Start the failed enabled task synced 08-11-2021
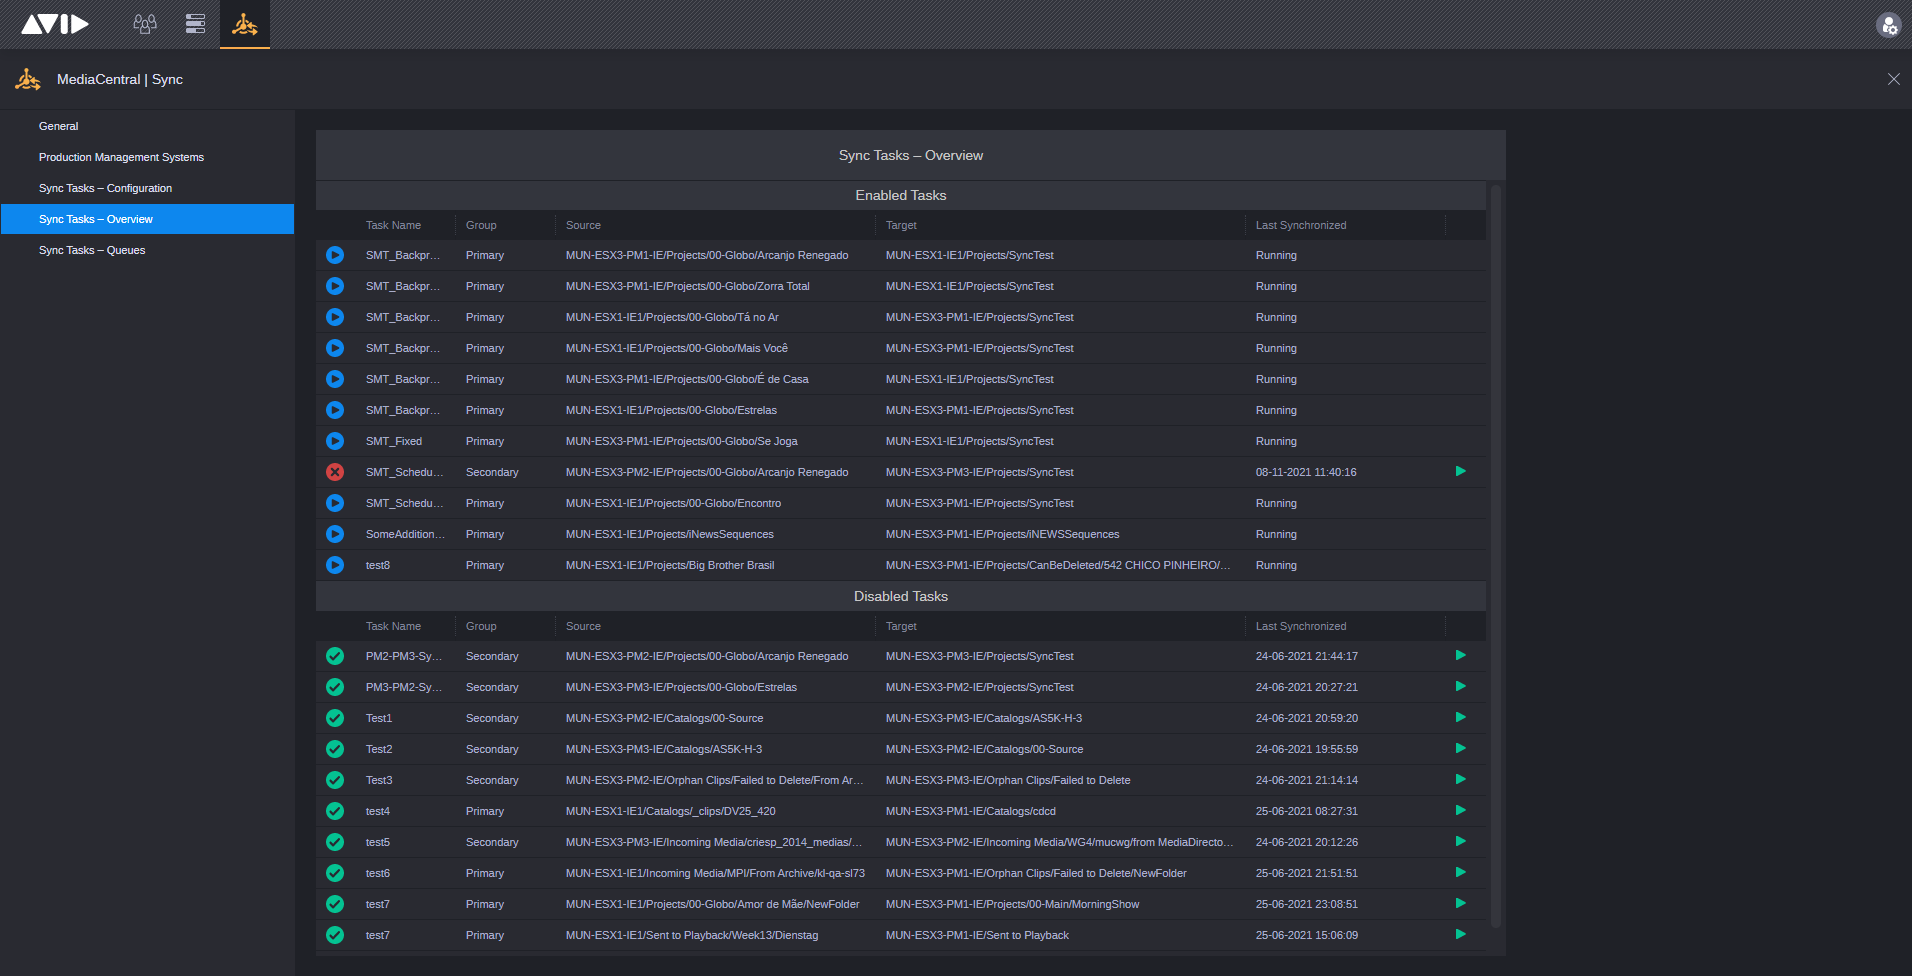 (1461, 471)
